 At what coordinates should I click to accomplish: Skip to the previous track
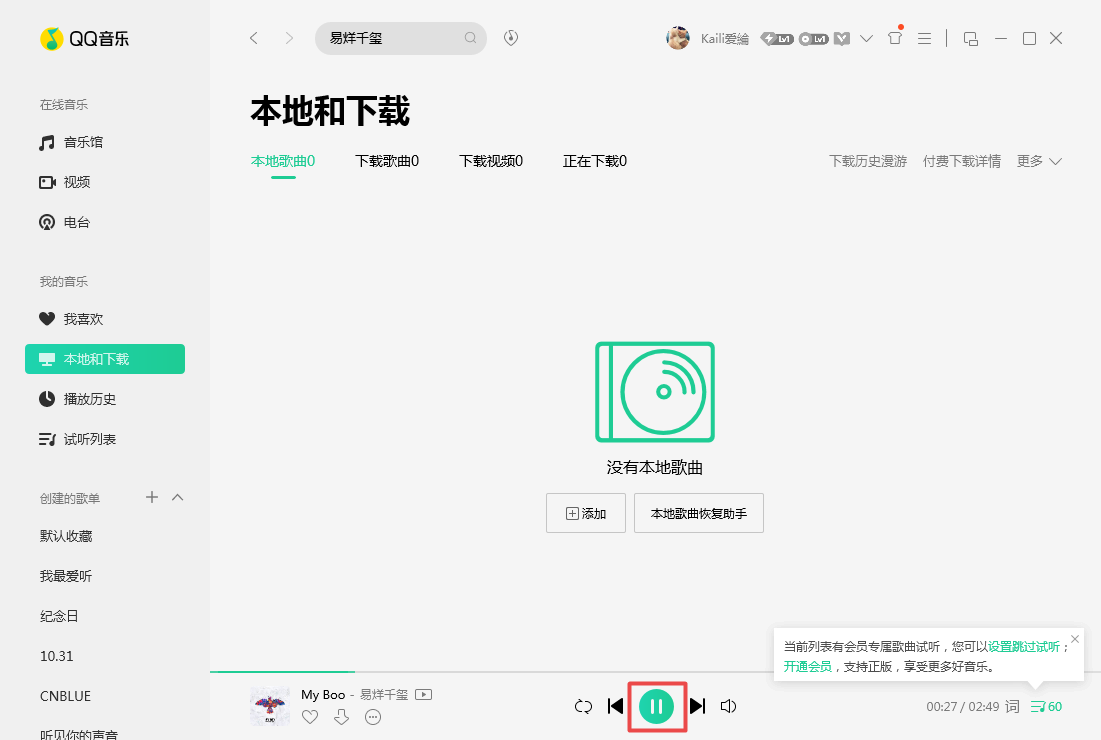pyautogui.click(x=615, y=706)
